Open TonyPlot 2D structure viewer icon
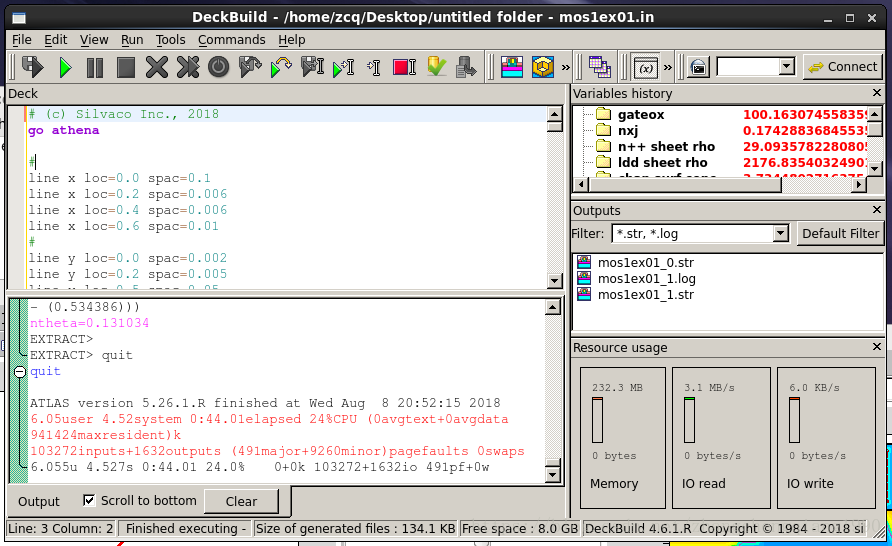This screenshot has width=892, height=546. (512, 67)
